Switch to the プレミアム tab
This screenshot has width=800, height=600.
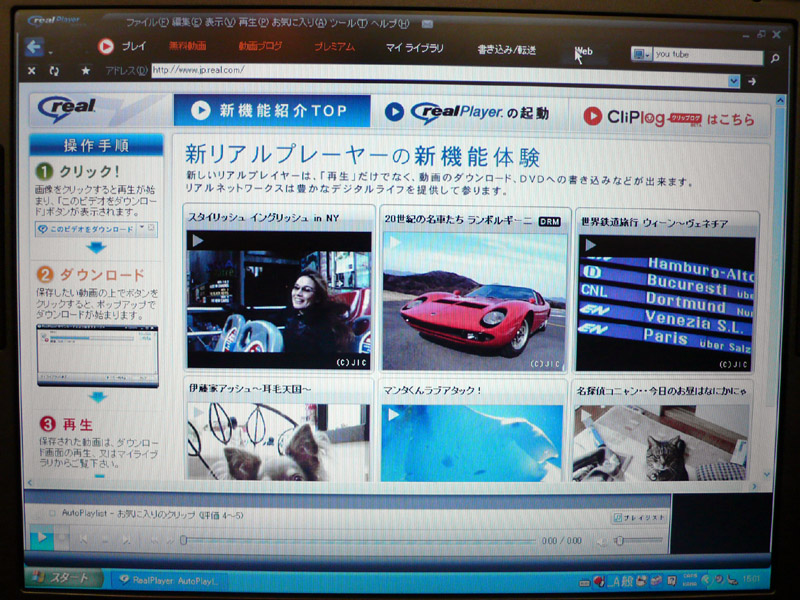334,47
